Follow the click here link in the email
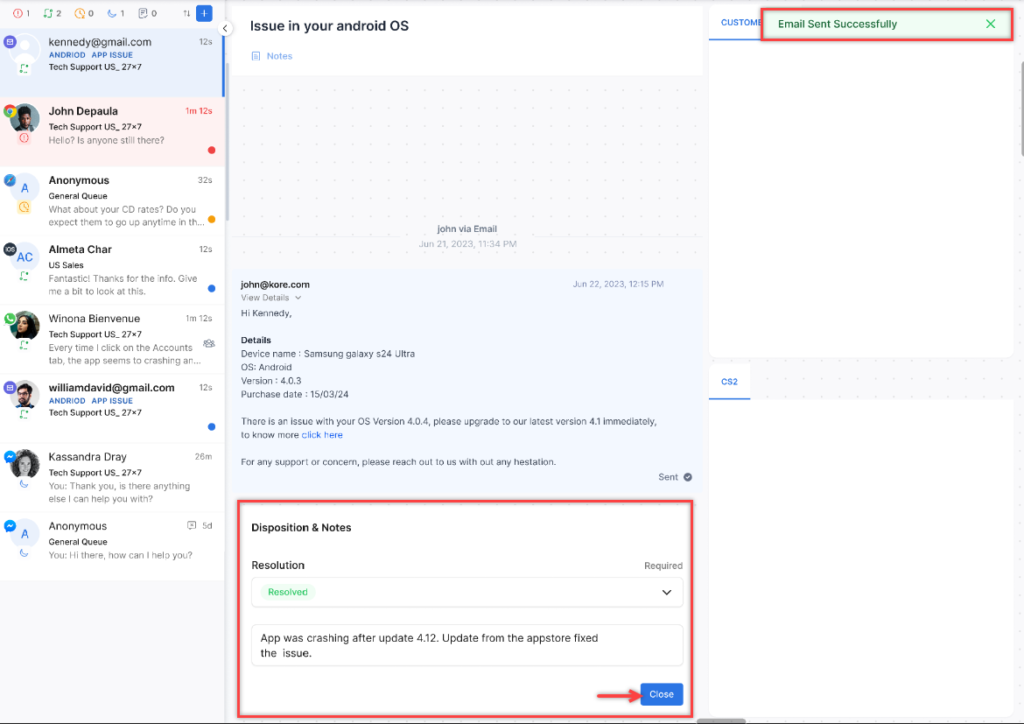This screenshot has height=724, width=1024. tap(322, 434)
